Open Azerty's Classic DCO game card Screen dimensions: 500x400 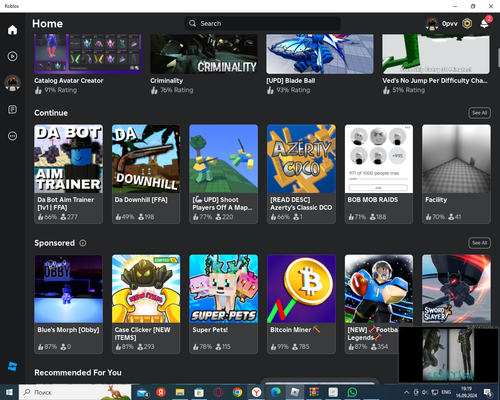[x=301, y=174]
